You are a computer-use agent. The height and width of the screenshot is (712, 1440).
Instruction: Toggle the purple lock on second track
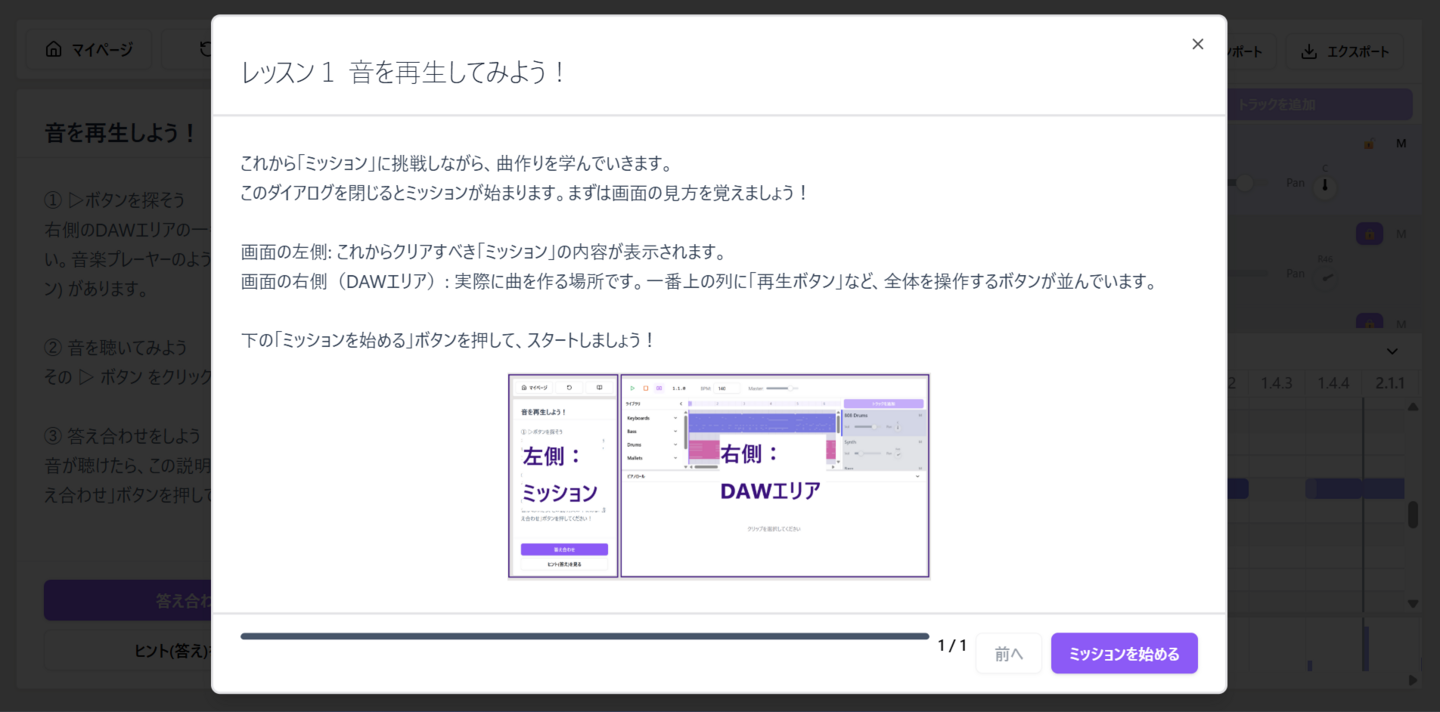point(1369,234)
